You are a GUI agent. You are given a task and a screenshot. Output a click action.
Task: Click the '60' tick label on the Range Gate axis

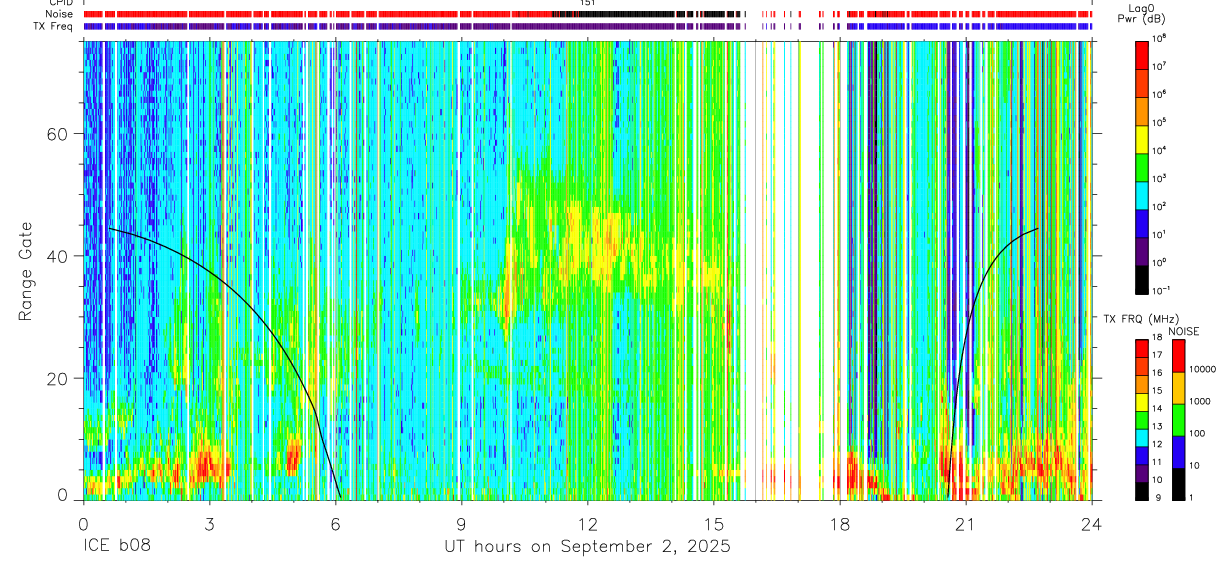click(59, 134)
